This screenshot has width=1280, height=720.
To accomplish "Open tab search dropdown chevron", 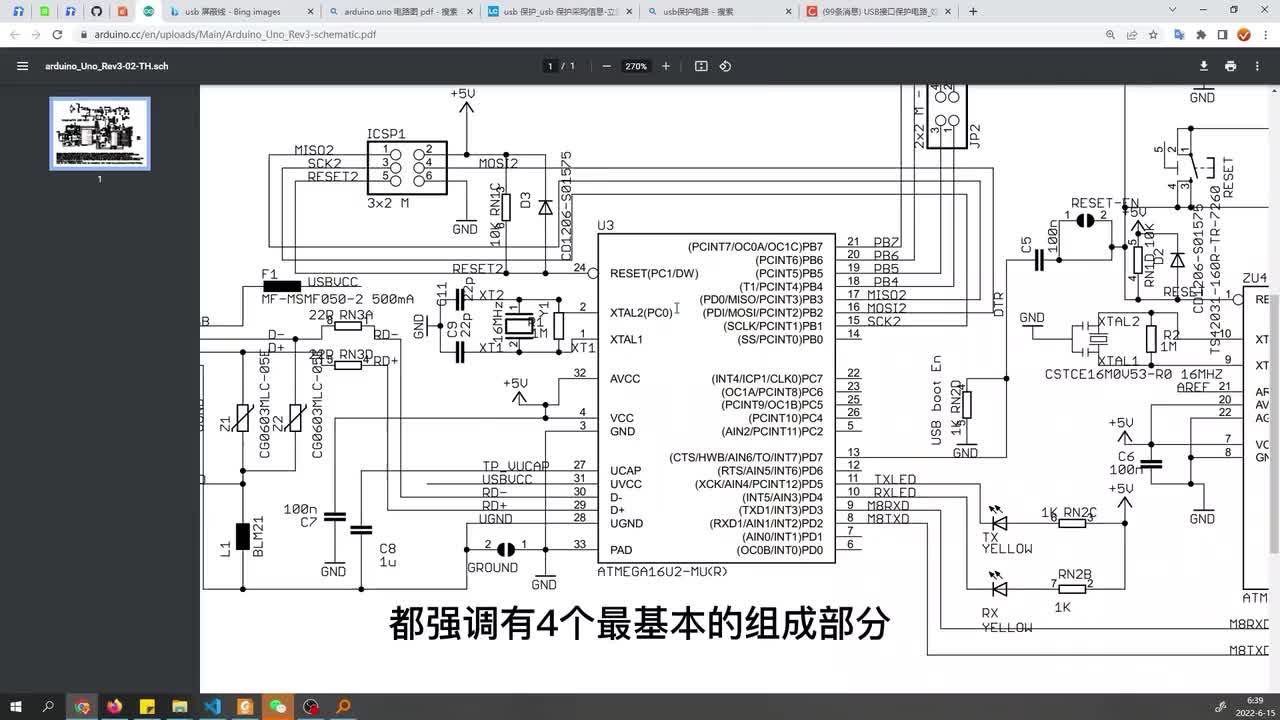I will coord(1174,10).
